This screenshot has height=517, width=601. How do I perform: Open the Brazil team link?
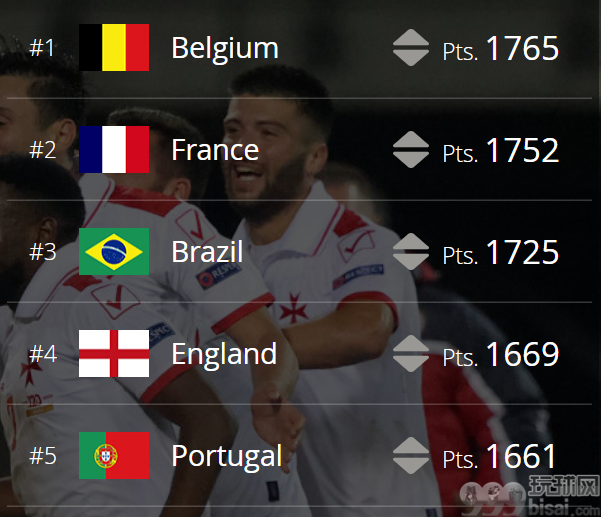207,251
